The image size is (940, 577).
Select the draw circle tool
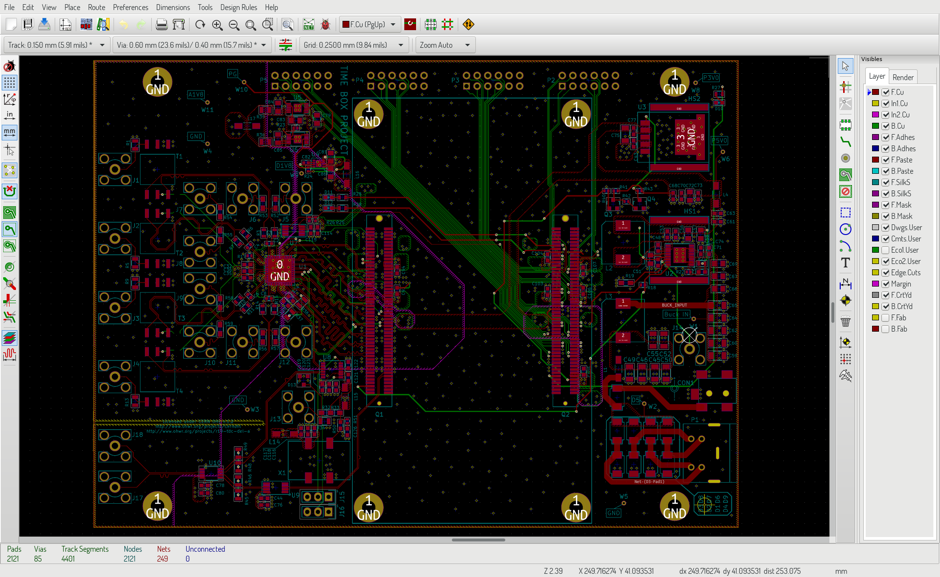tap(845, 229)
